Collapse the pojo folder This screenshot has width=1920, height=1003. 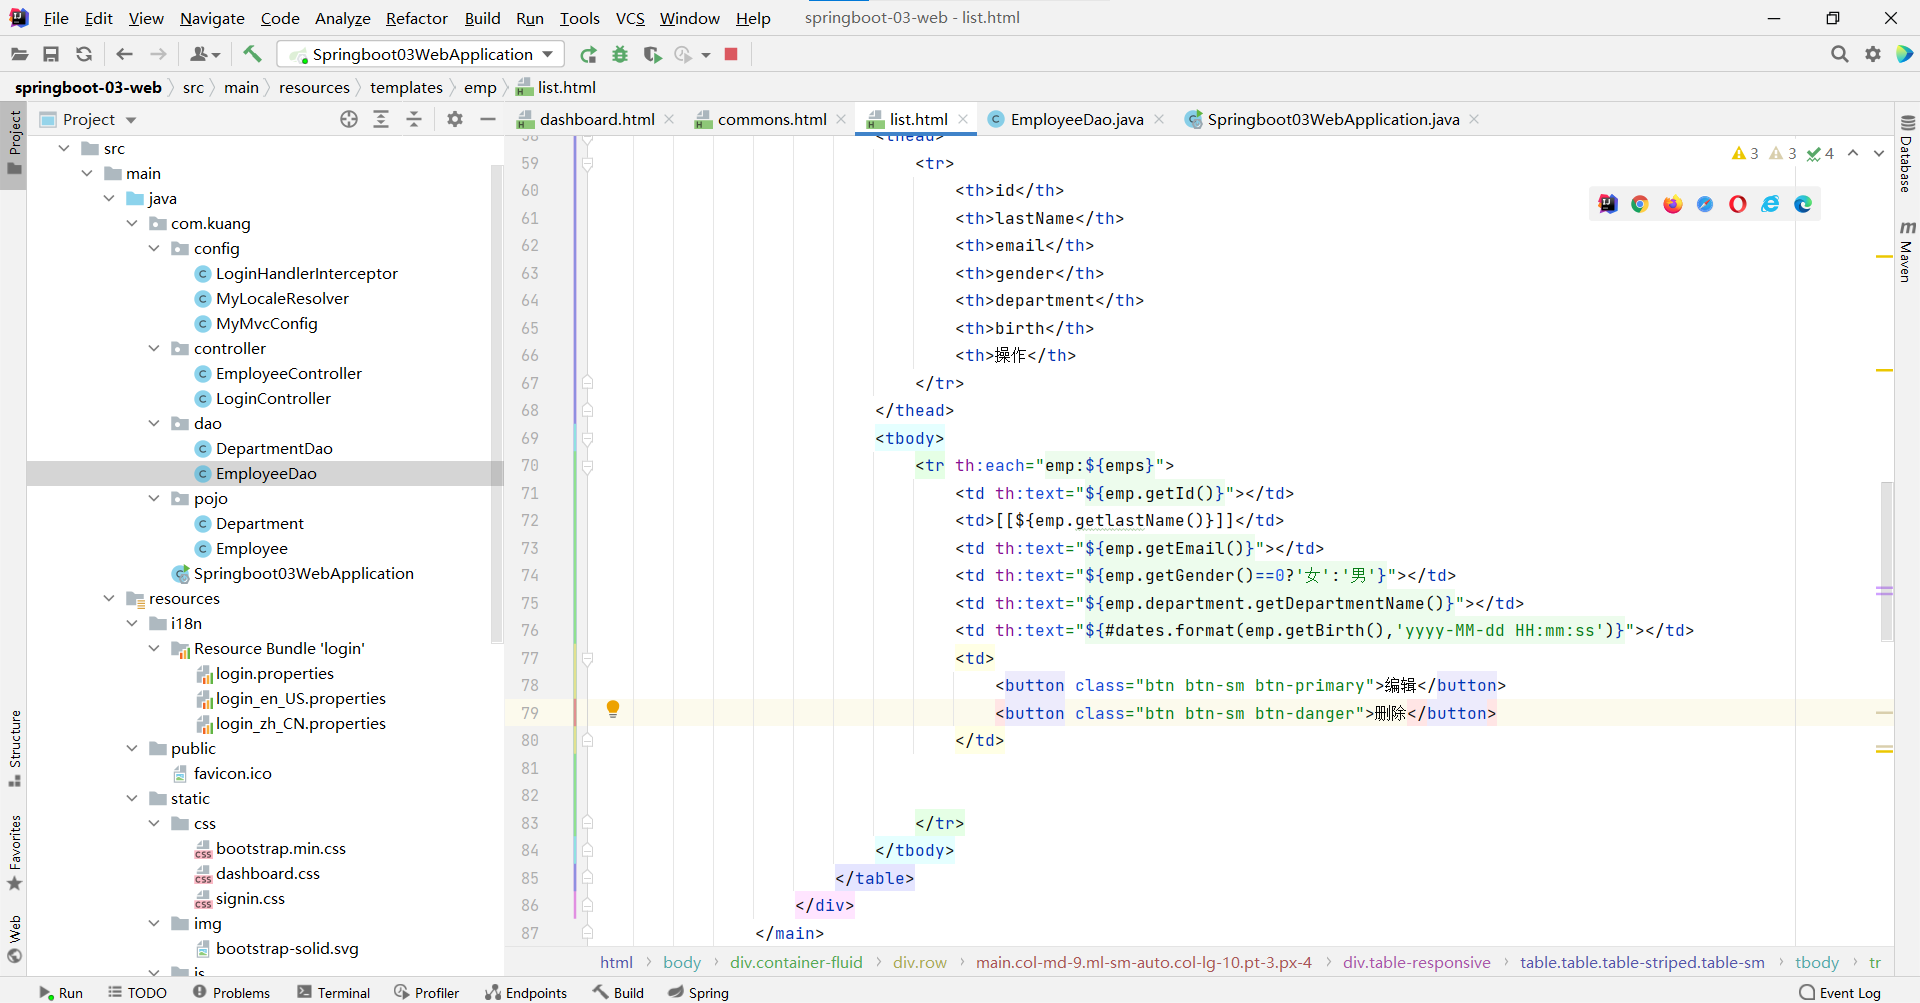tap(154, 498)
